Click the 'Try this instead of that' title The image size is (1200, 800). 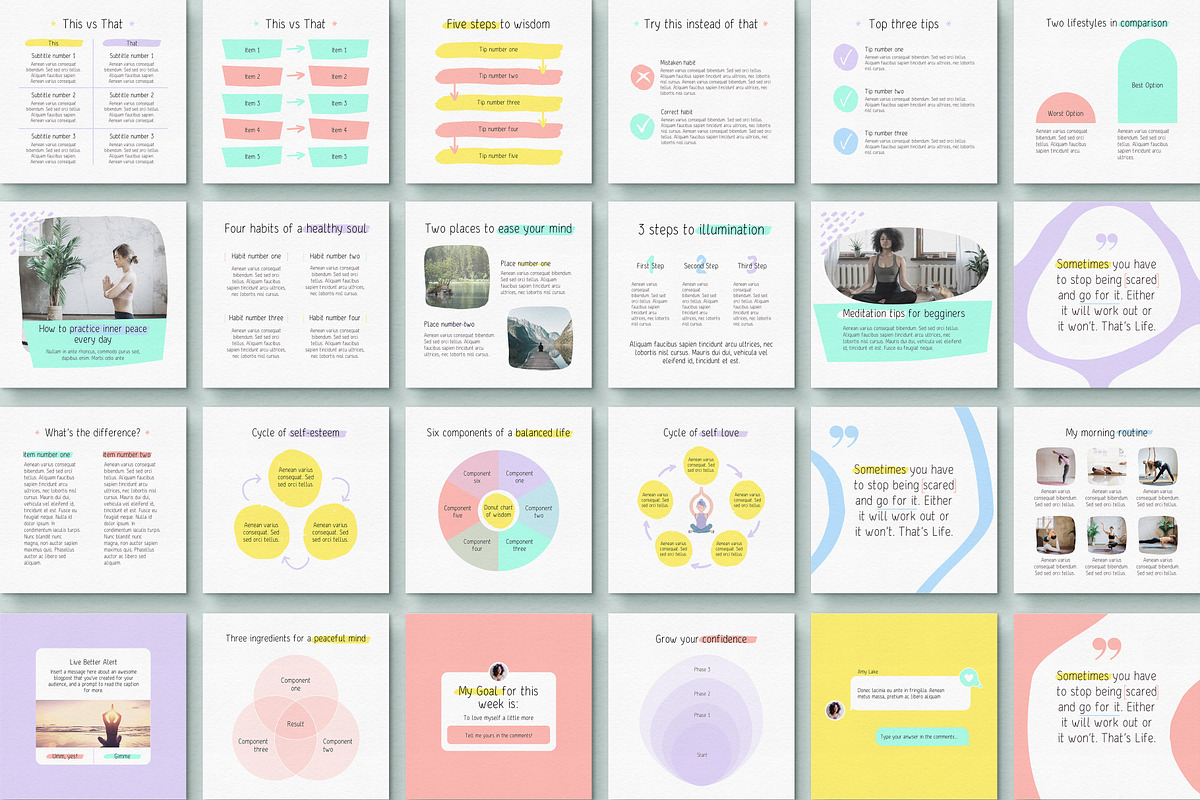click(701, 24)
